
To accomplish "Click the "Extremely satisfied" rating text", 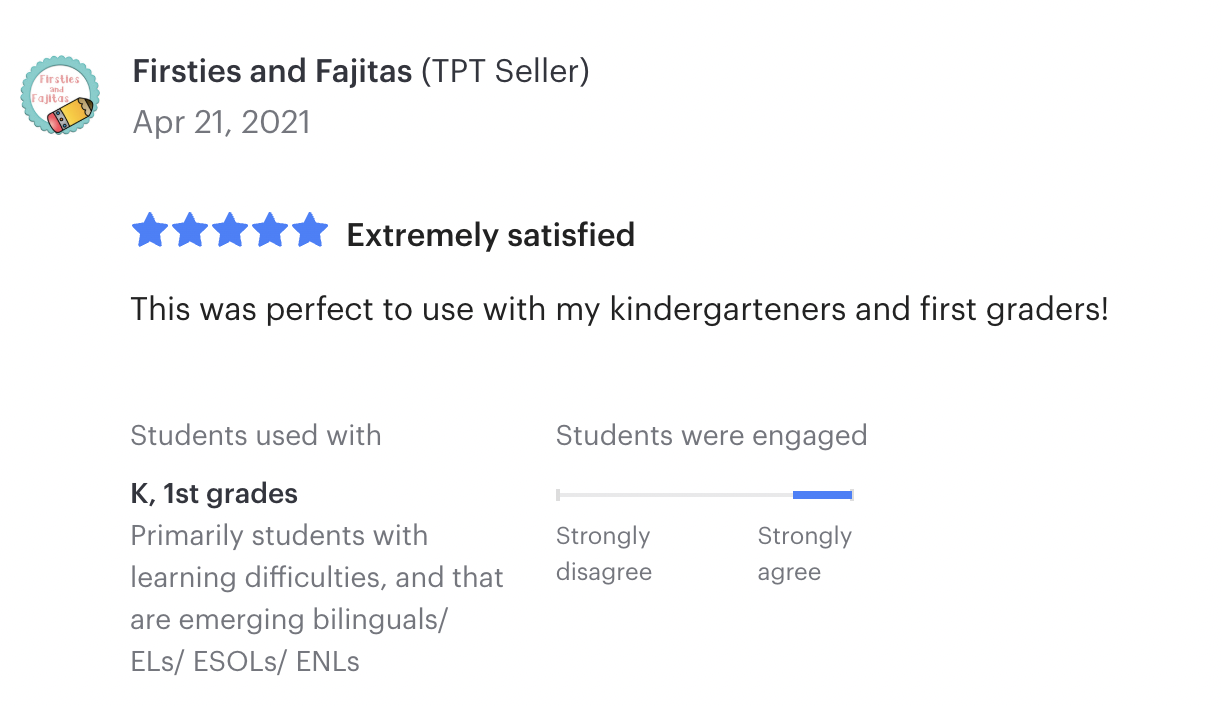I will pos(490,235).
